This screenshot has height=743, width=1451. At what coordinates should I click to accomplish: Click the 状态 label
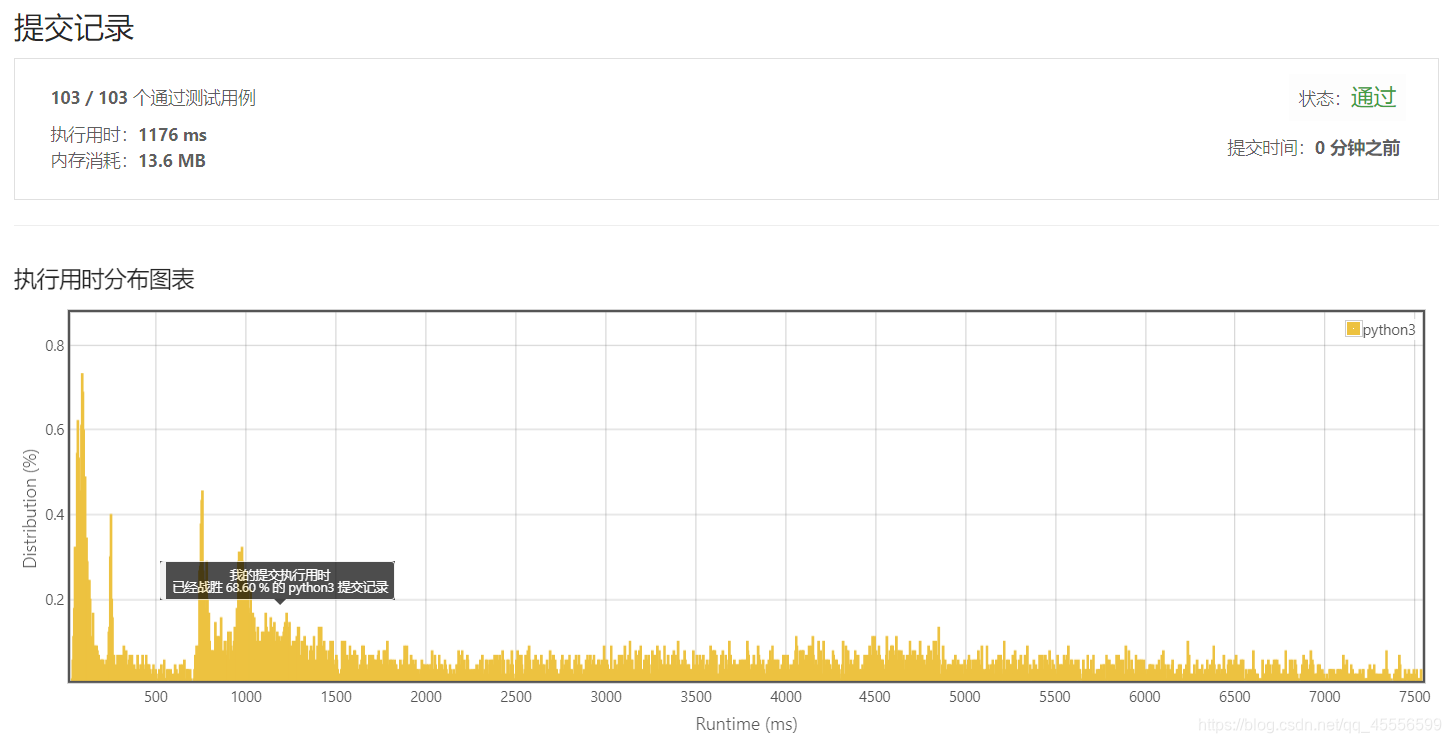[x=1318, y=99]
